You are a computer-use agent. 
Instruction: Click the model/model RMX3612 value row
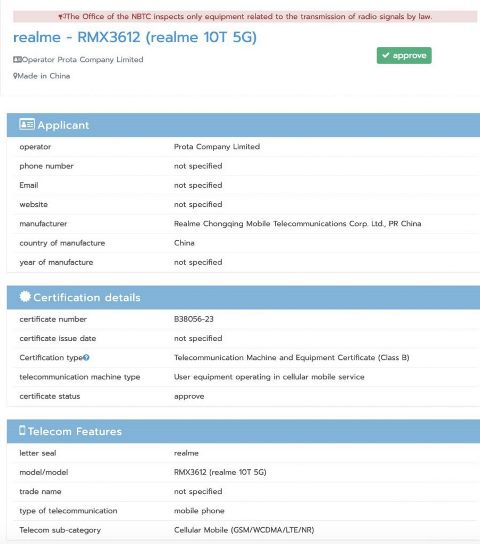pyautogui.click(x=243, y=472)
